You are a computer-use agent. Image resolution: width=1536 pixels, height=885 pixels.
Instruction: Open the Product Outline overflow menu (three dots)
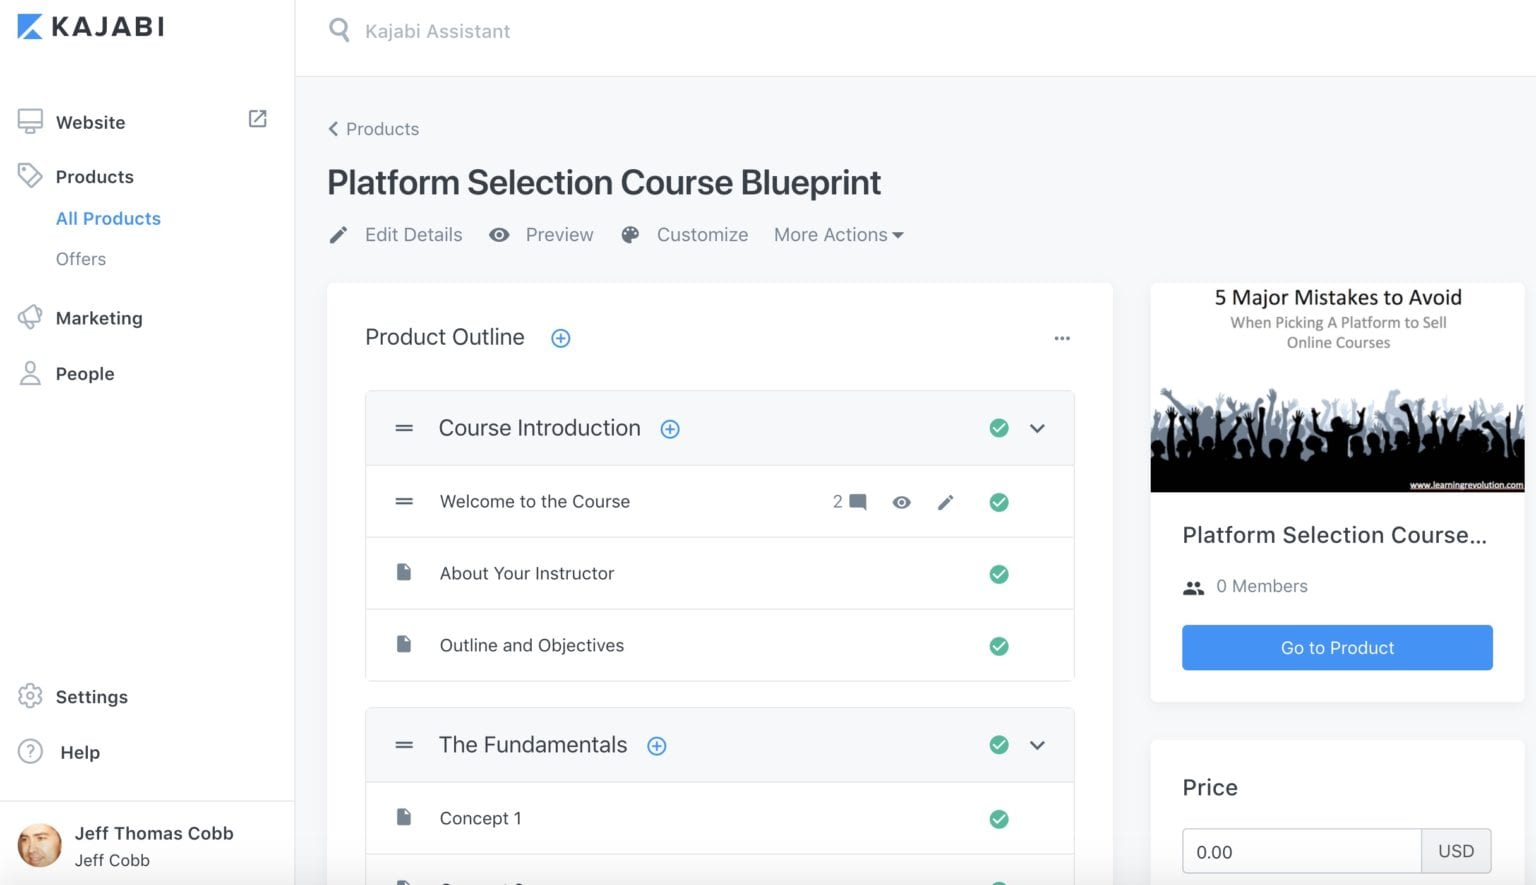[1062, 338]
